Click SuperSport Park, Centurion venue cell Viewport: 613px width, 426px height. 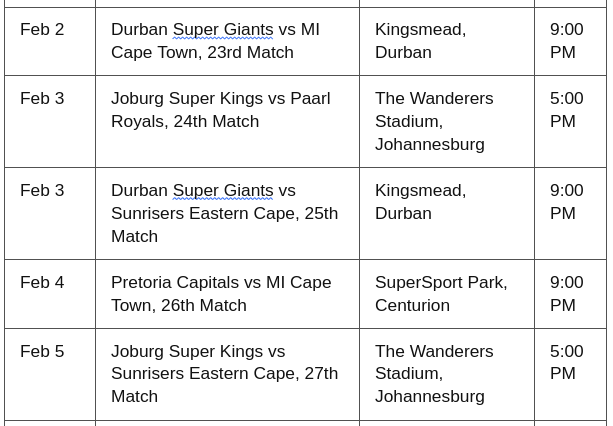[x=447, y=294]
